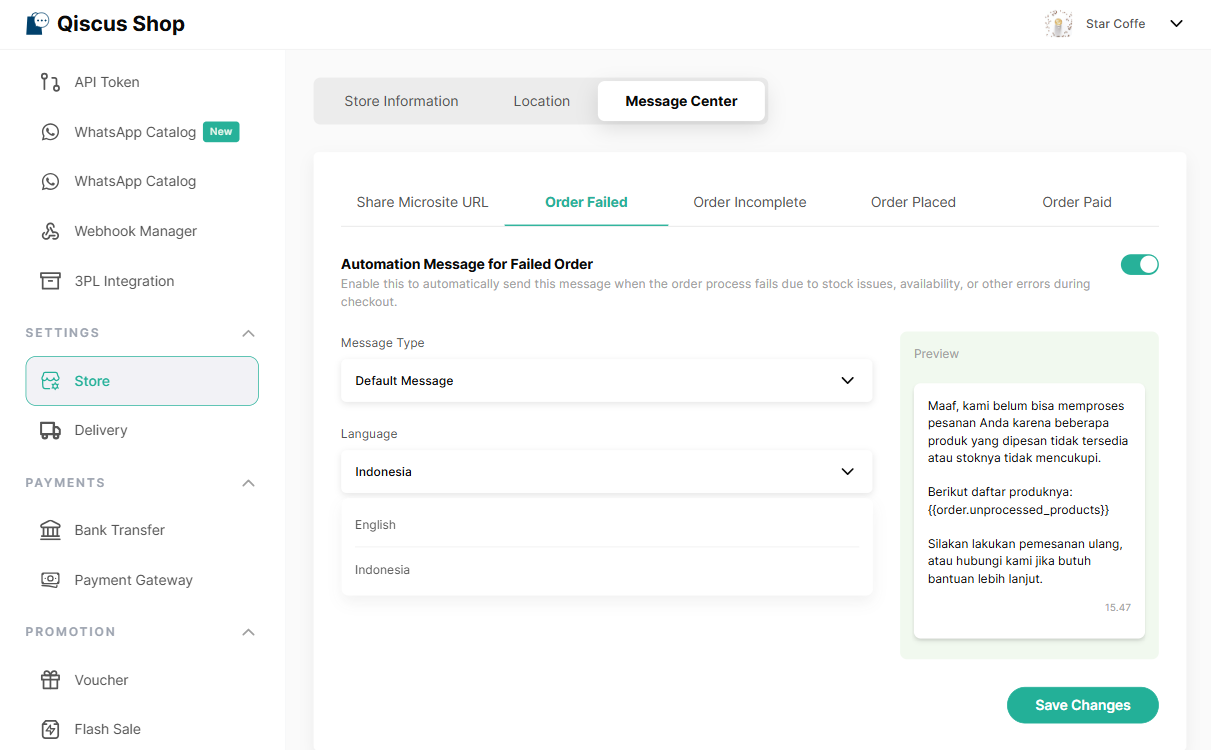Click the Payment Gateway icon
Viewport: 1211px width, 750px height.
pos(50,580)
